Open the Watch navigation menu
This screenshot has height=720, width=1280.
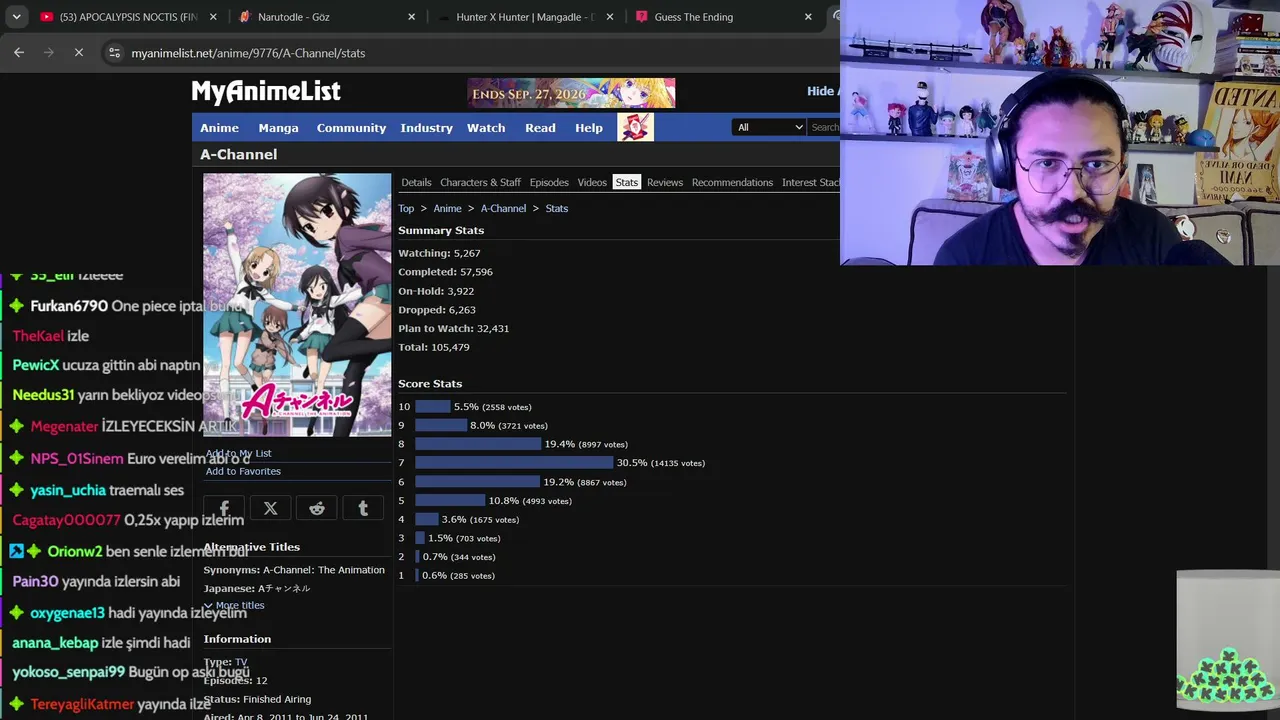point(486,128)
